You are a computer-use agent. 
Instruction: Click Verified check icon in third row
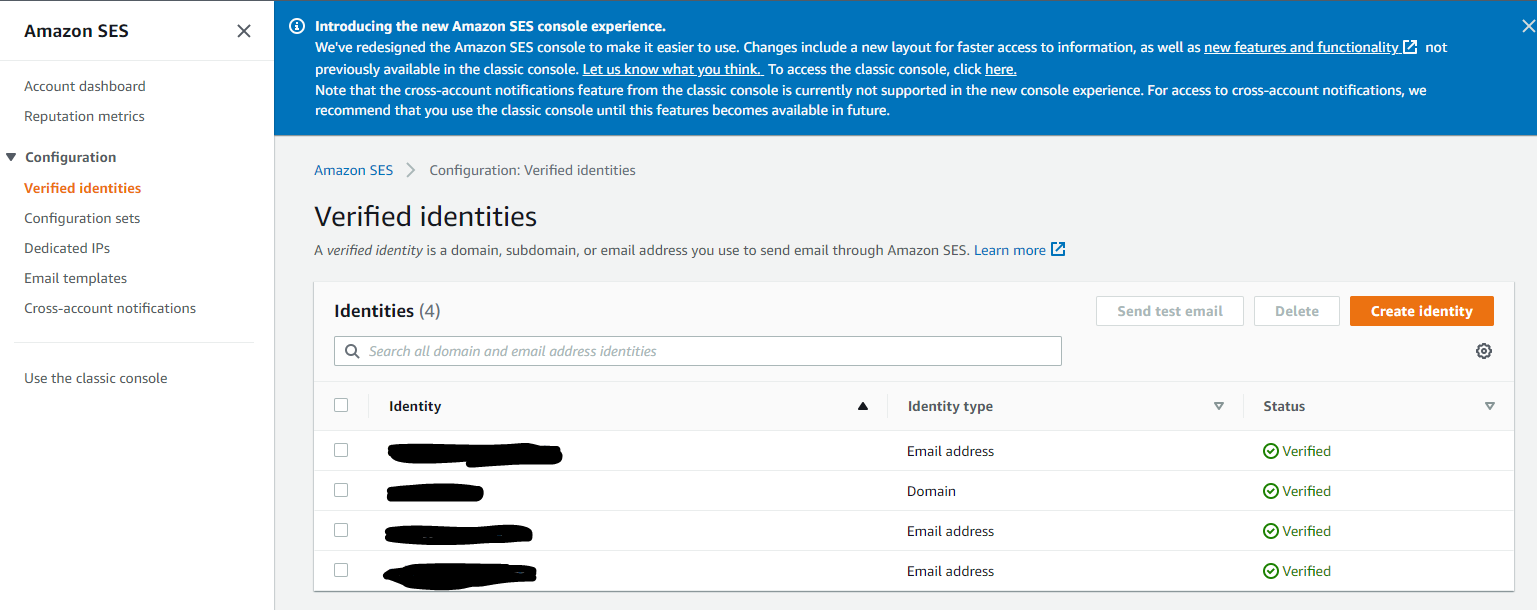click(x=1271, y=531)
